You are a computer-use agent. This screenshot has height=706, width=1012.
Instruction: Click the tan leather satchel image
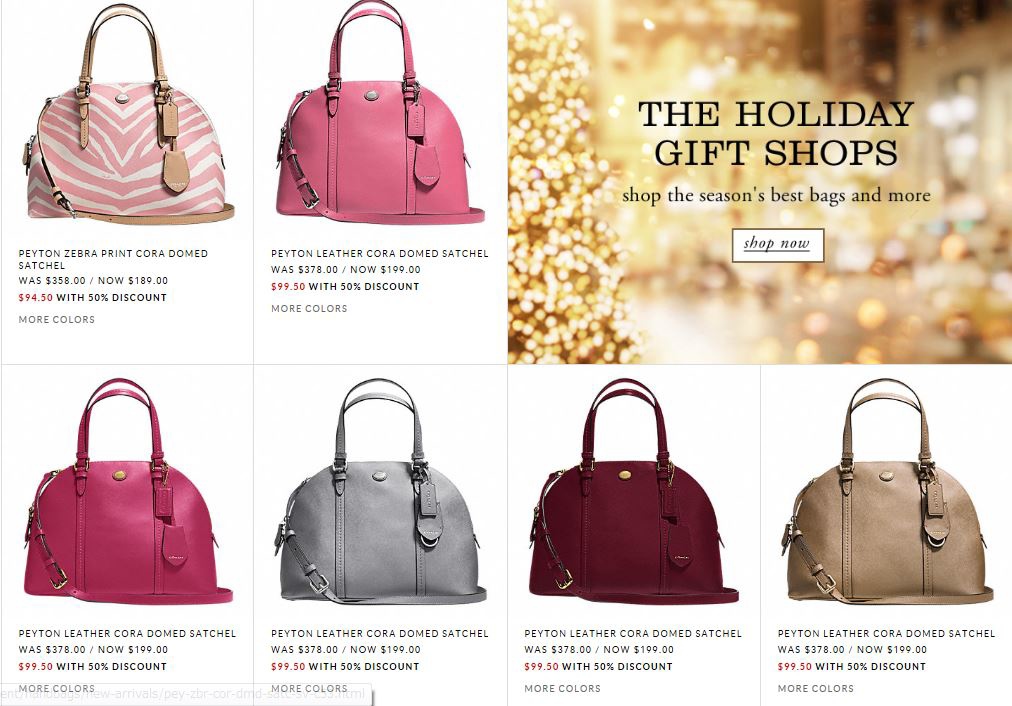coord(887,490)
